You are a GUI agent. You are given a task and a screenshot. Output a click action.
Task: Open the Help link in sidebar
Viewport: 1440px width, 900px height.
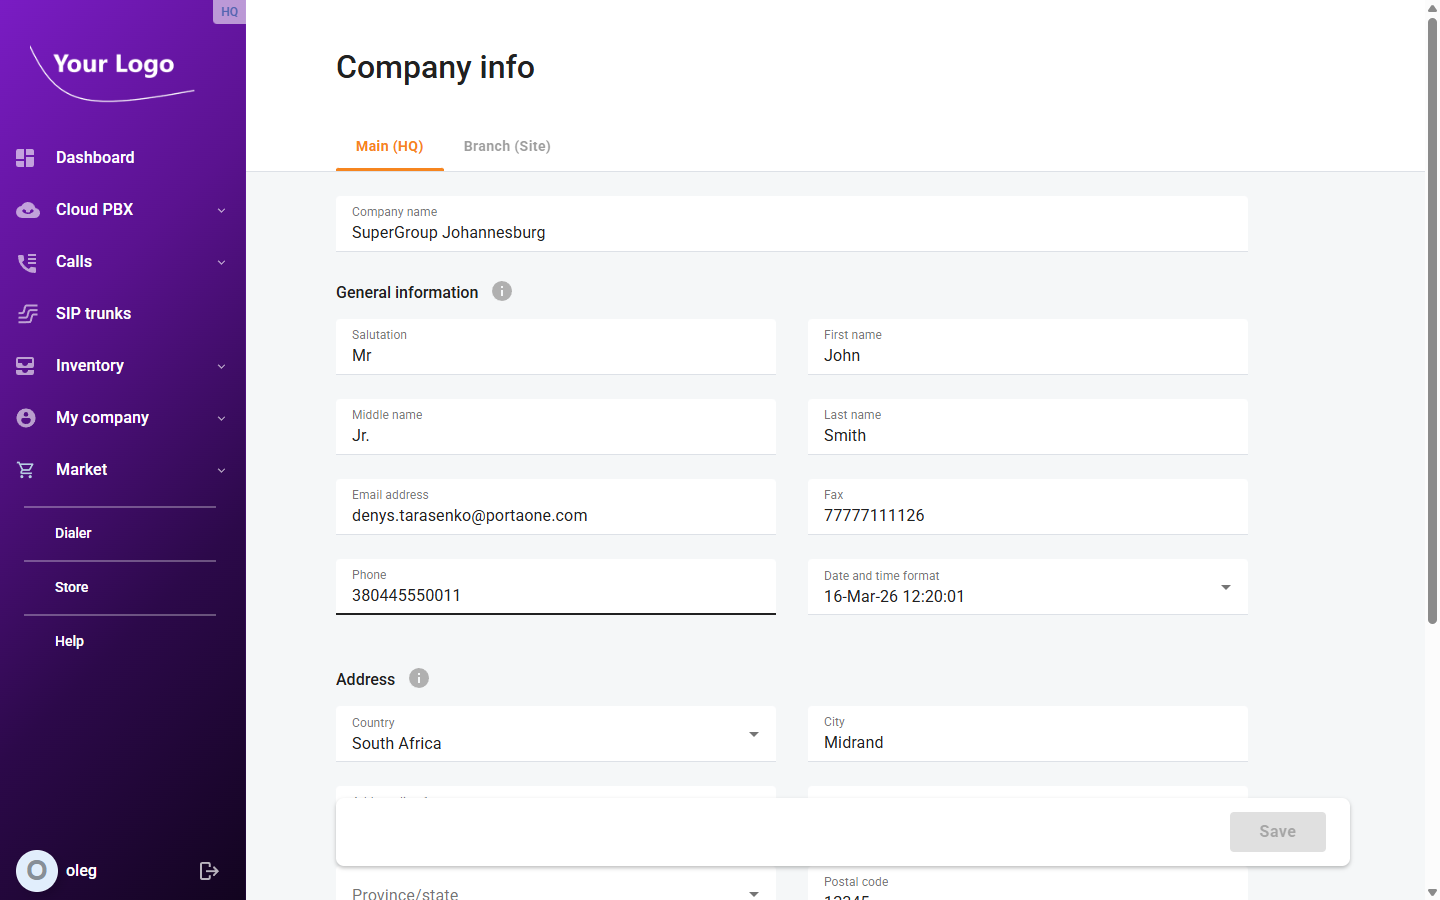click(69, 641)
